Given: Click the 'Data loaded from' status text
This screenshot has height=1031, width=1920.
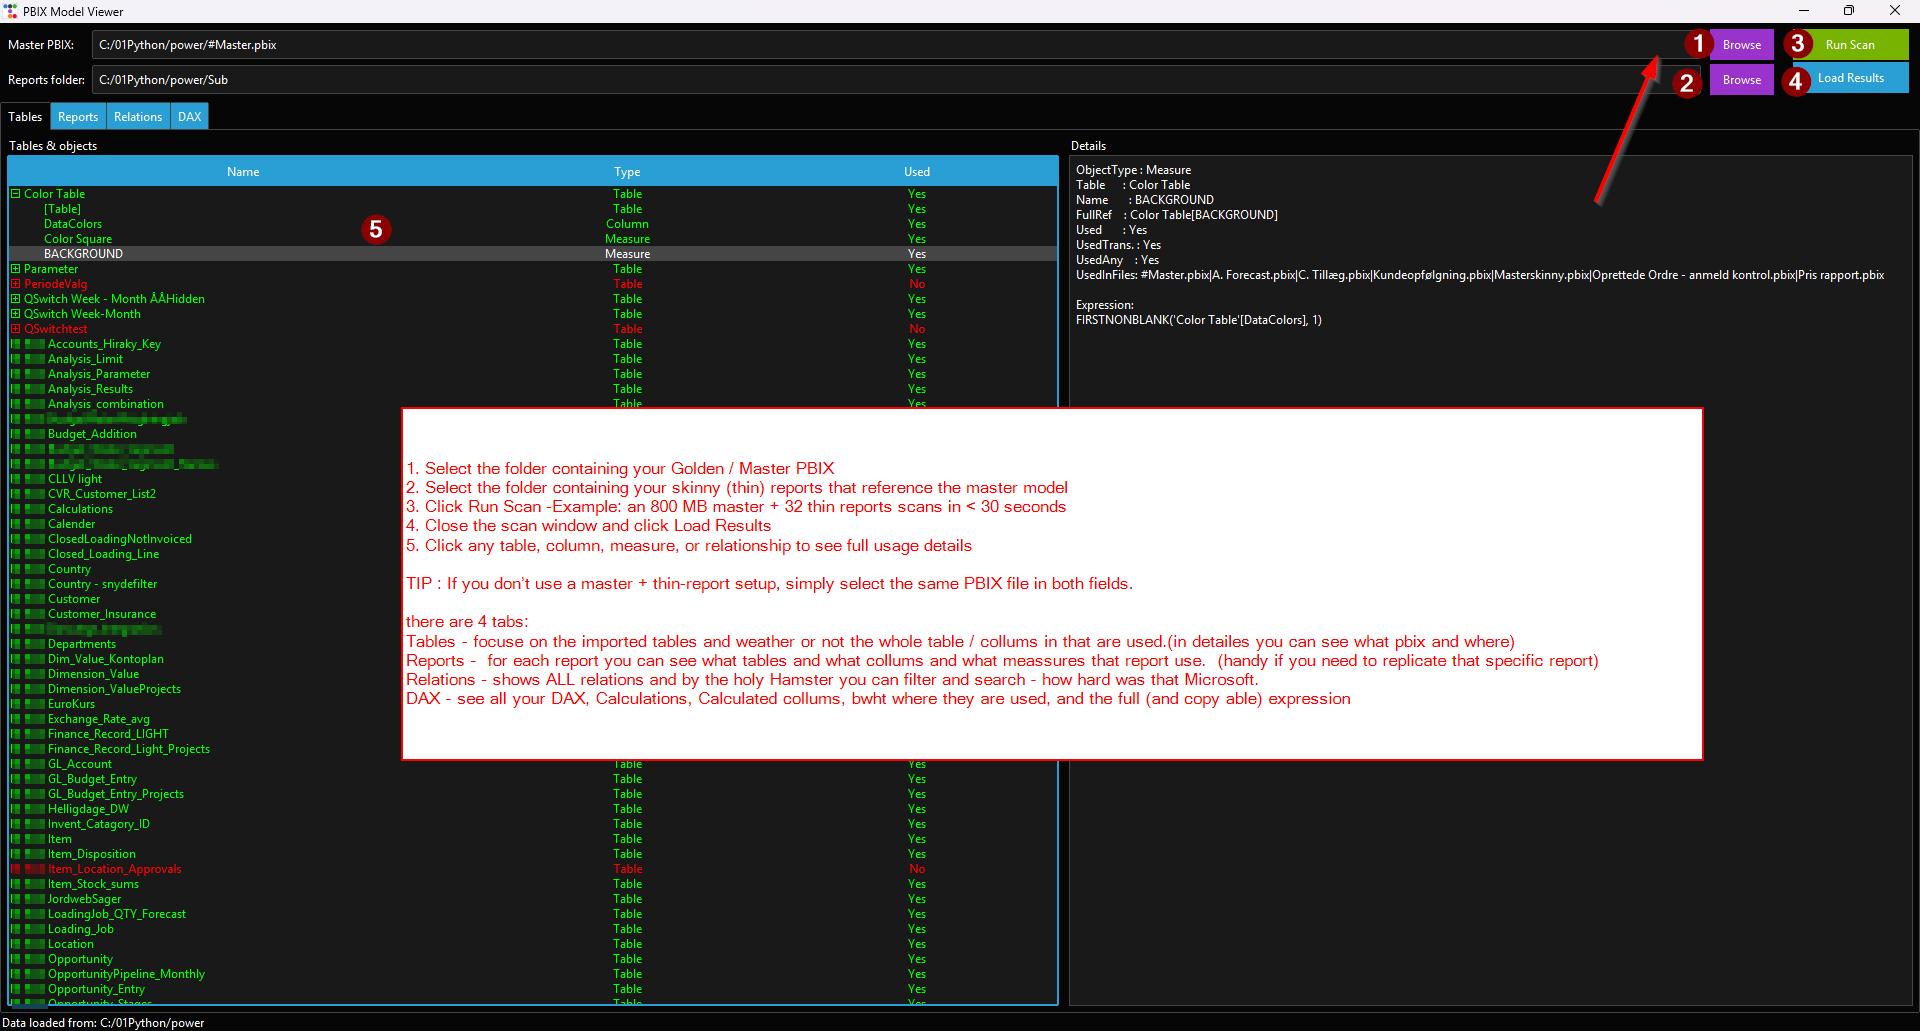Looking at the screenshot, I should tap(103, 1023).
